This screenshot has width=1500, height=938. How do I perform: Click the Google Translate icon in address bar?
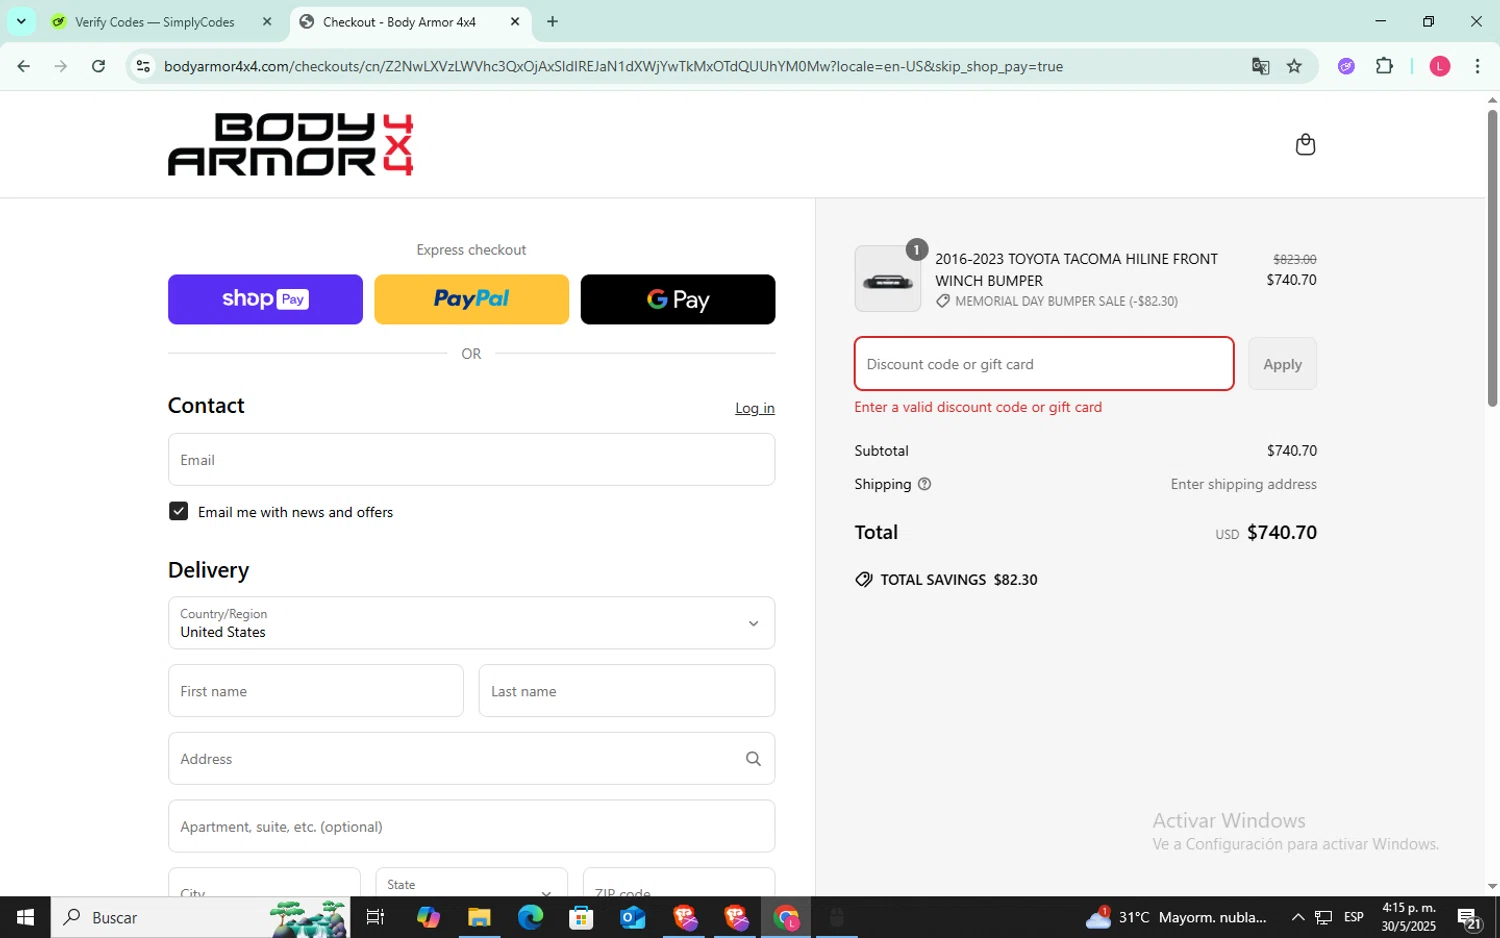(1260, 66)
